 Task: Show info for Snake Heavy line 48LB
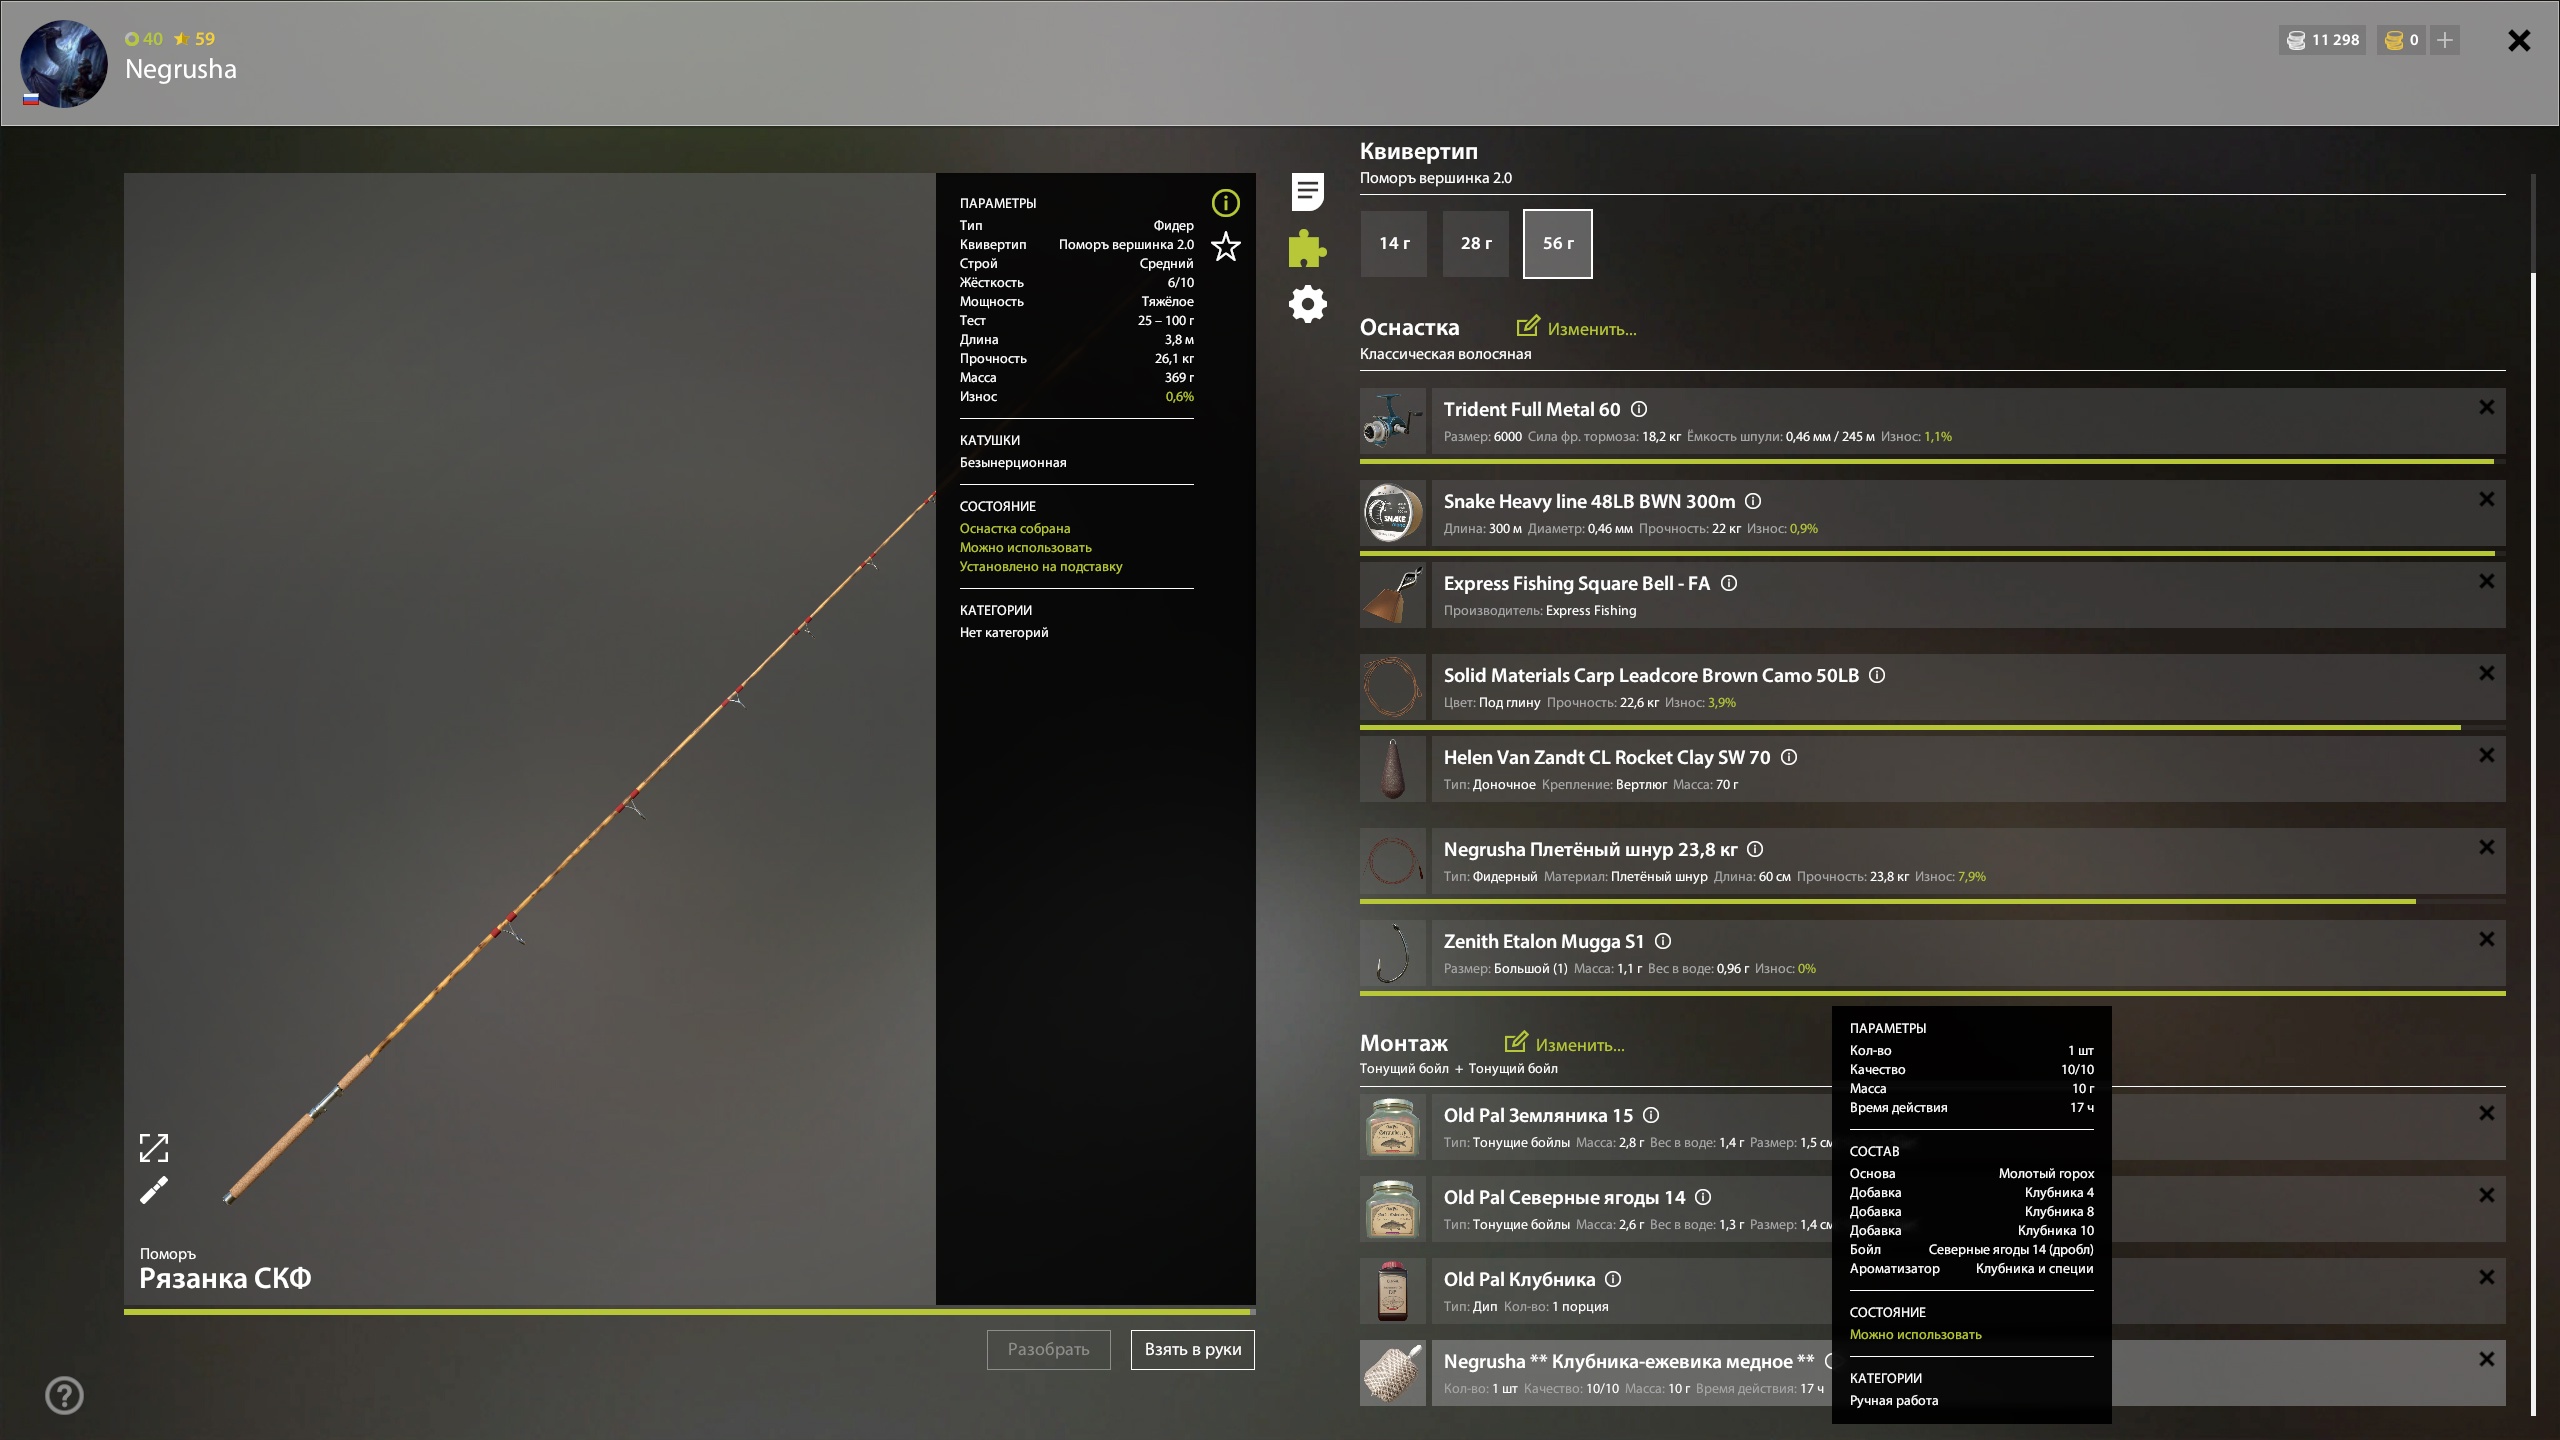coord(1753,501)
